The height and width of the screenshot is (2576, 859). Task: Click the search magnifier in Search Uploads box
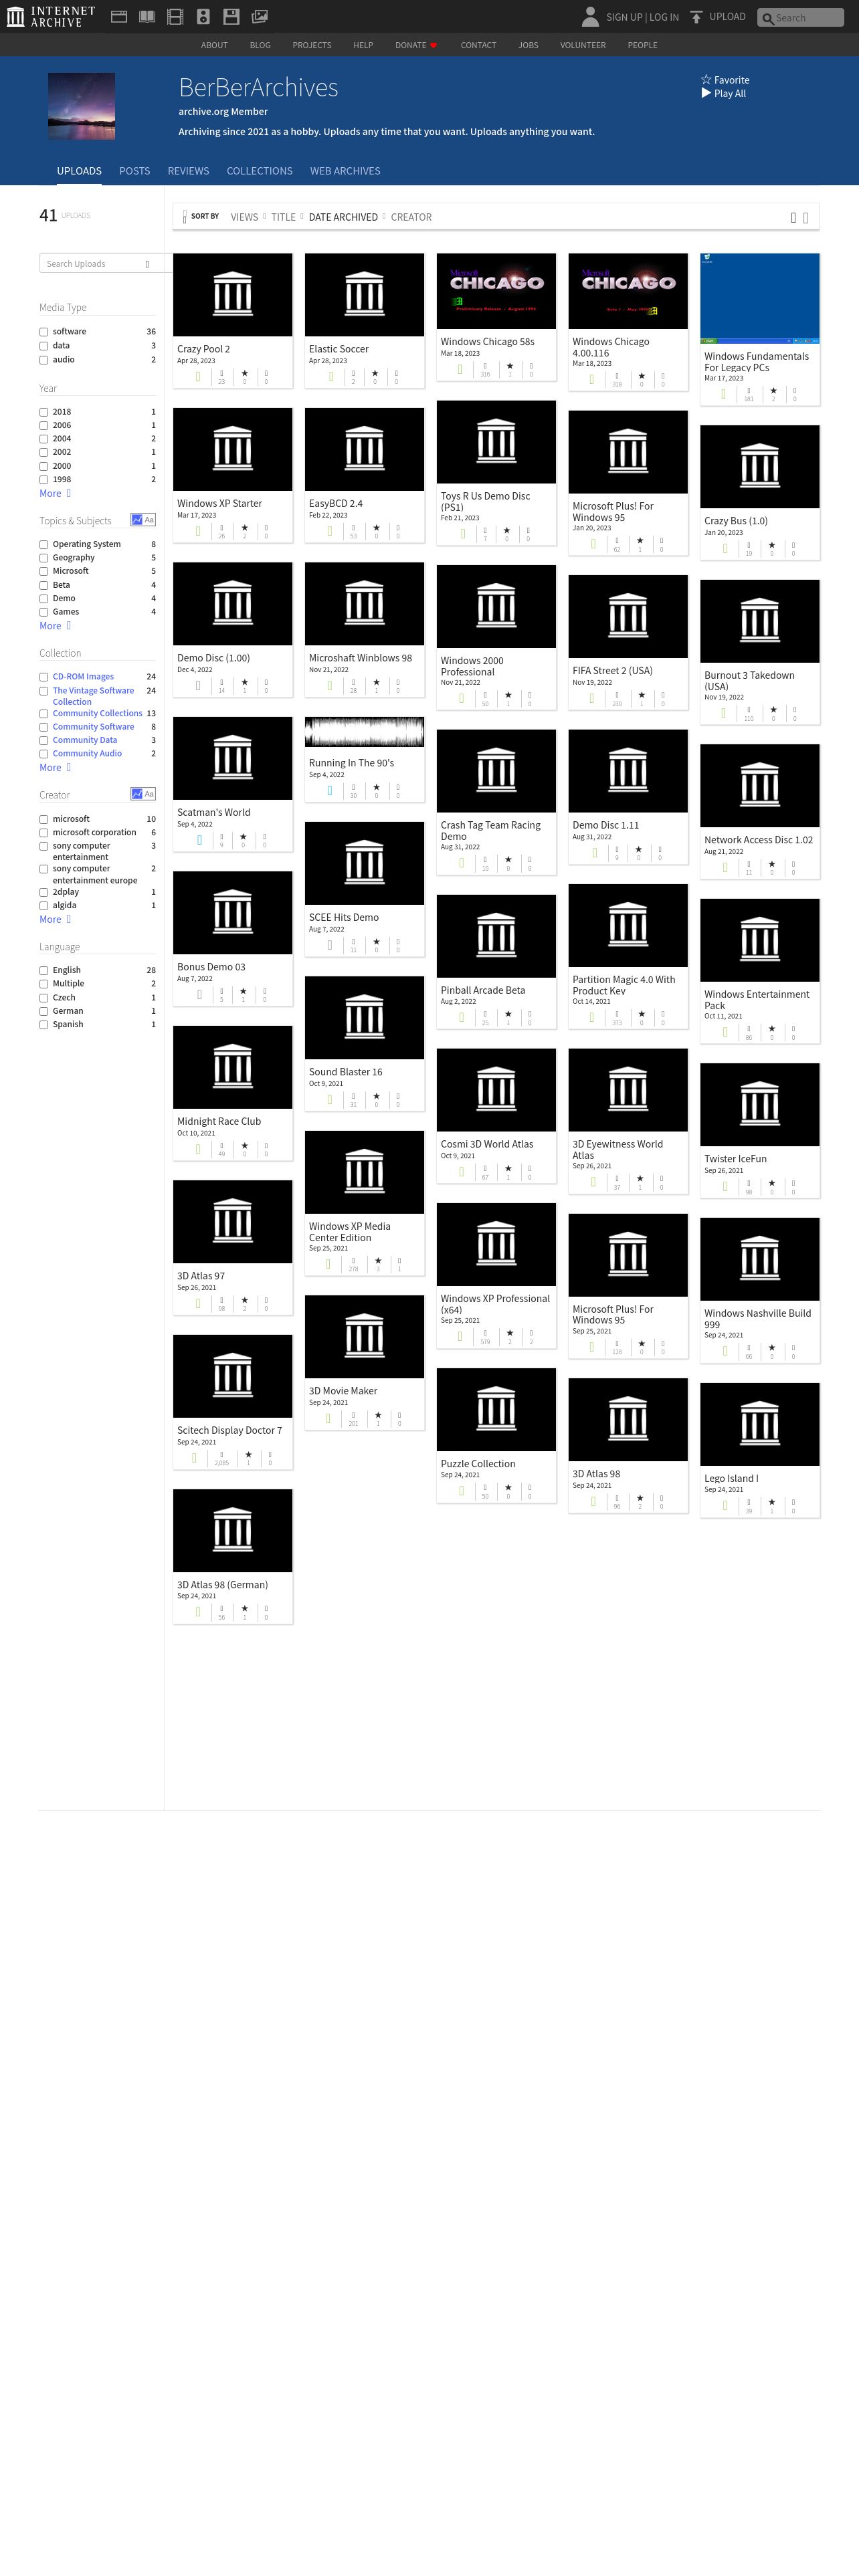[147, 264]
